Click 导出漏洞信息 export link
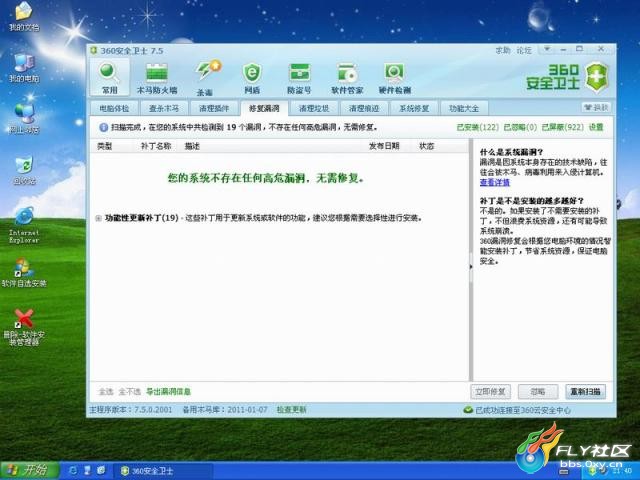The width and height of the screenshot is (640, 480). 168,392
